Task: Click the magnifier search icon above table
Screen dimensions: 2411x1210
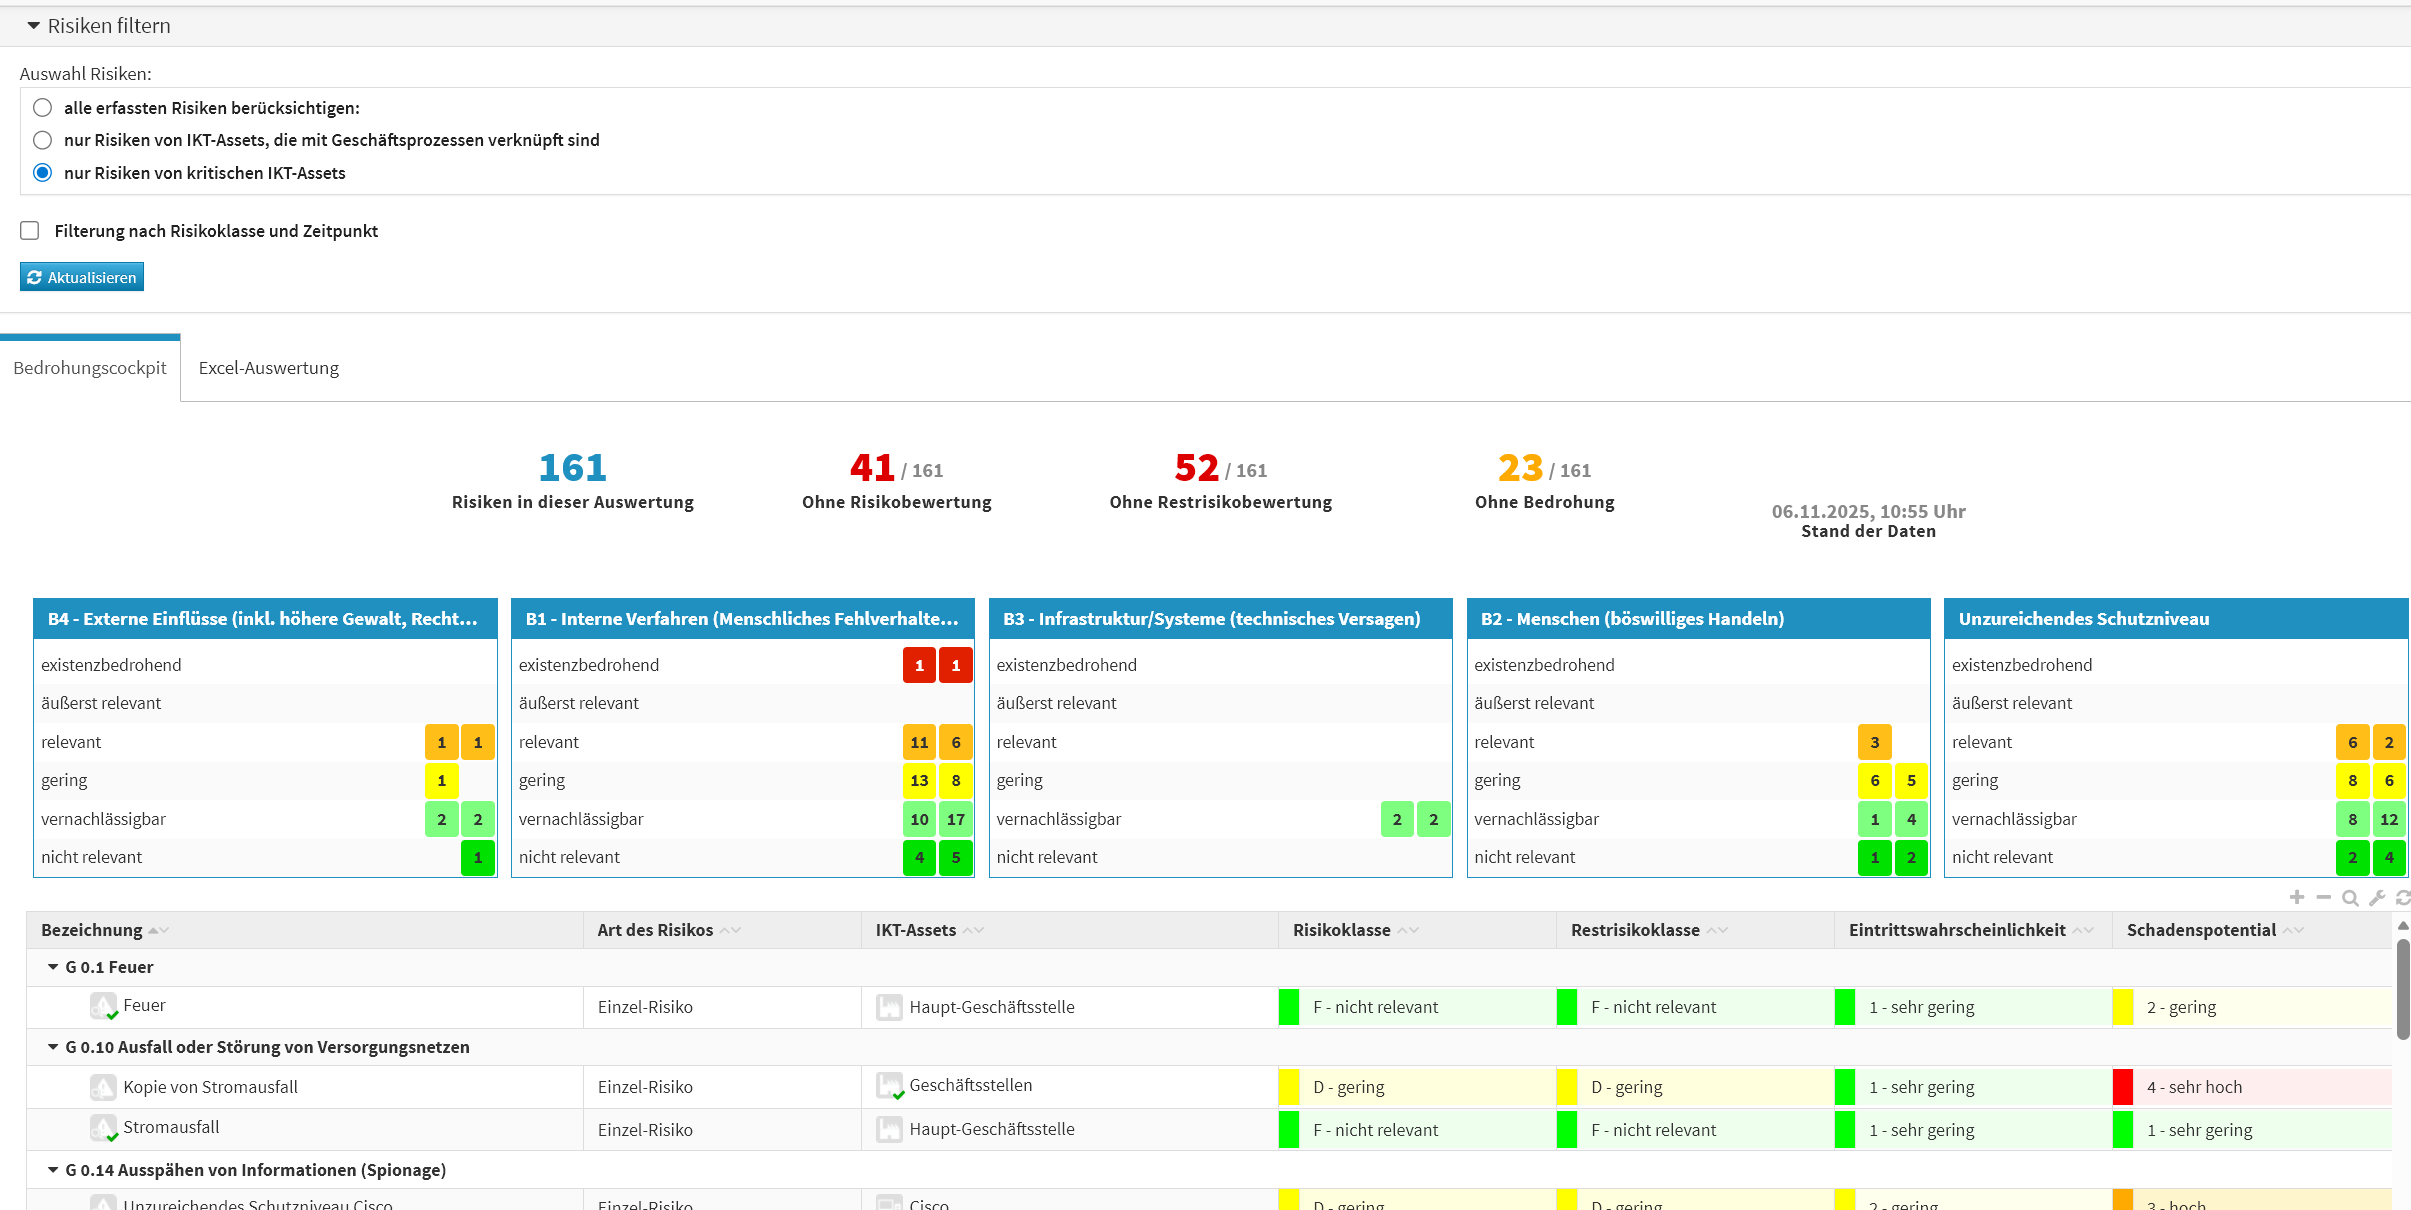Action: 2350,898
